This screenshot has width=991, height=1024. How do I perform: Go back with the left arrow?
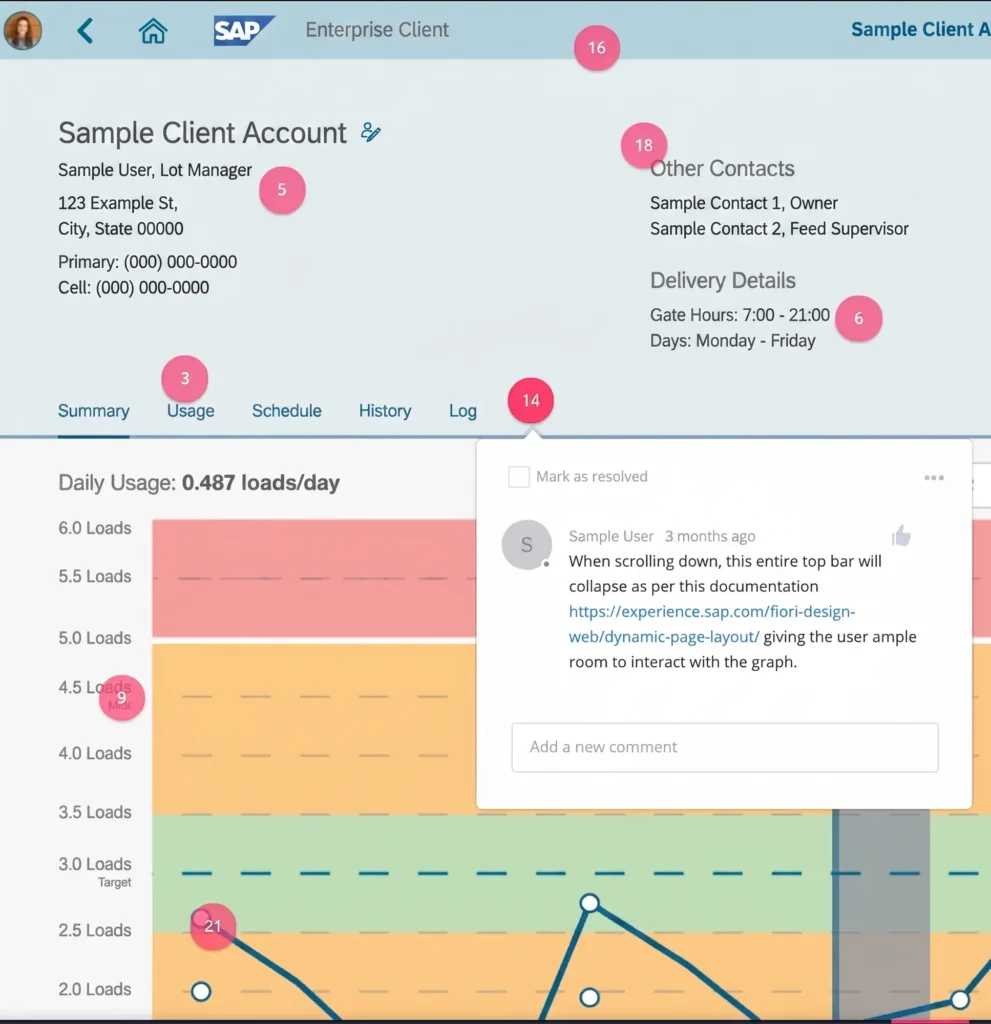[85, 31]
